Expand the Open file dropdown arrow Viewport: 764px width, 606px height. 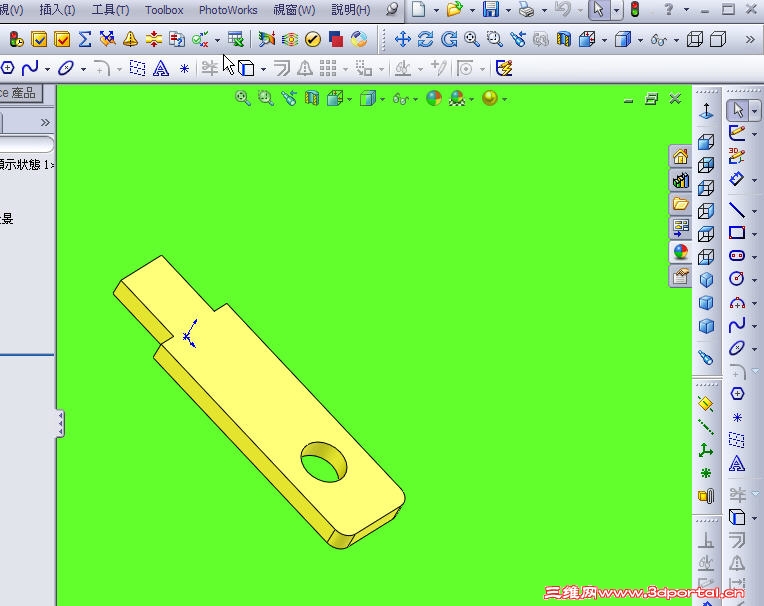(472, 10)
